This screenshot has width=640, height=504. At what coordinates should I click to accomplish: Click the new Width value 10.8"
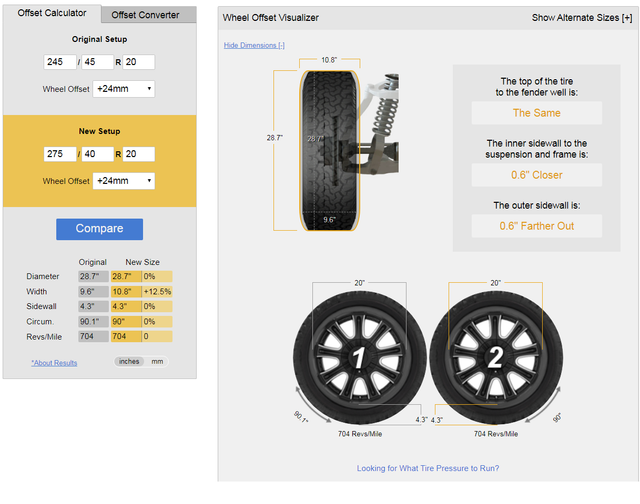tap(126, 291)
